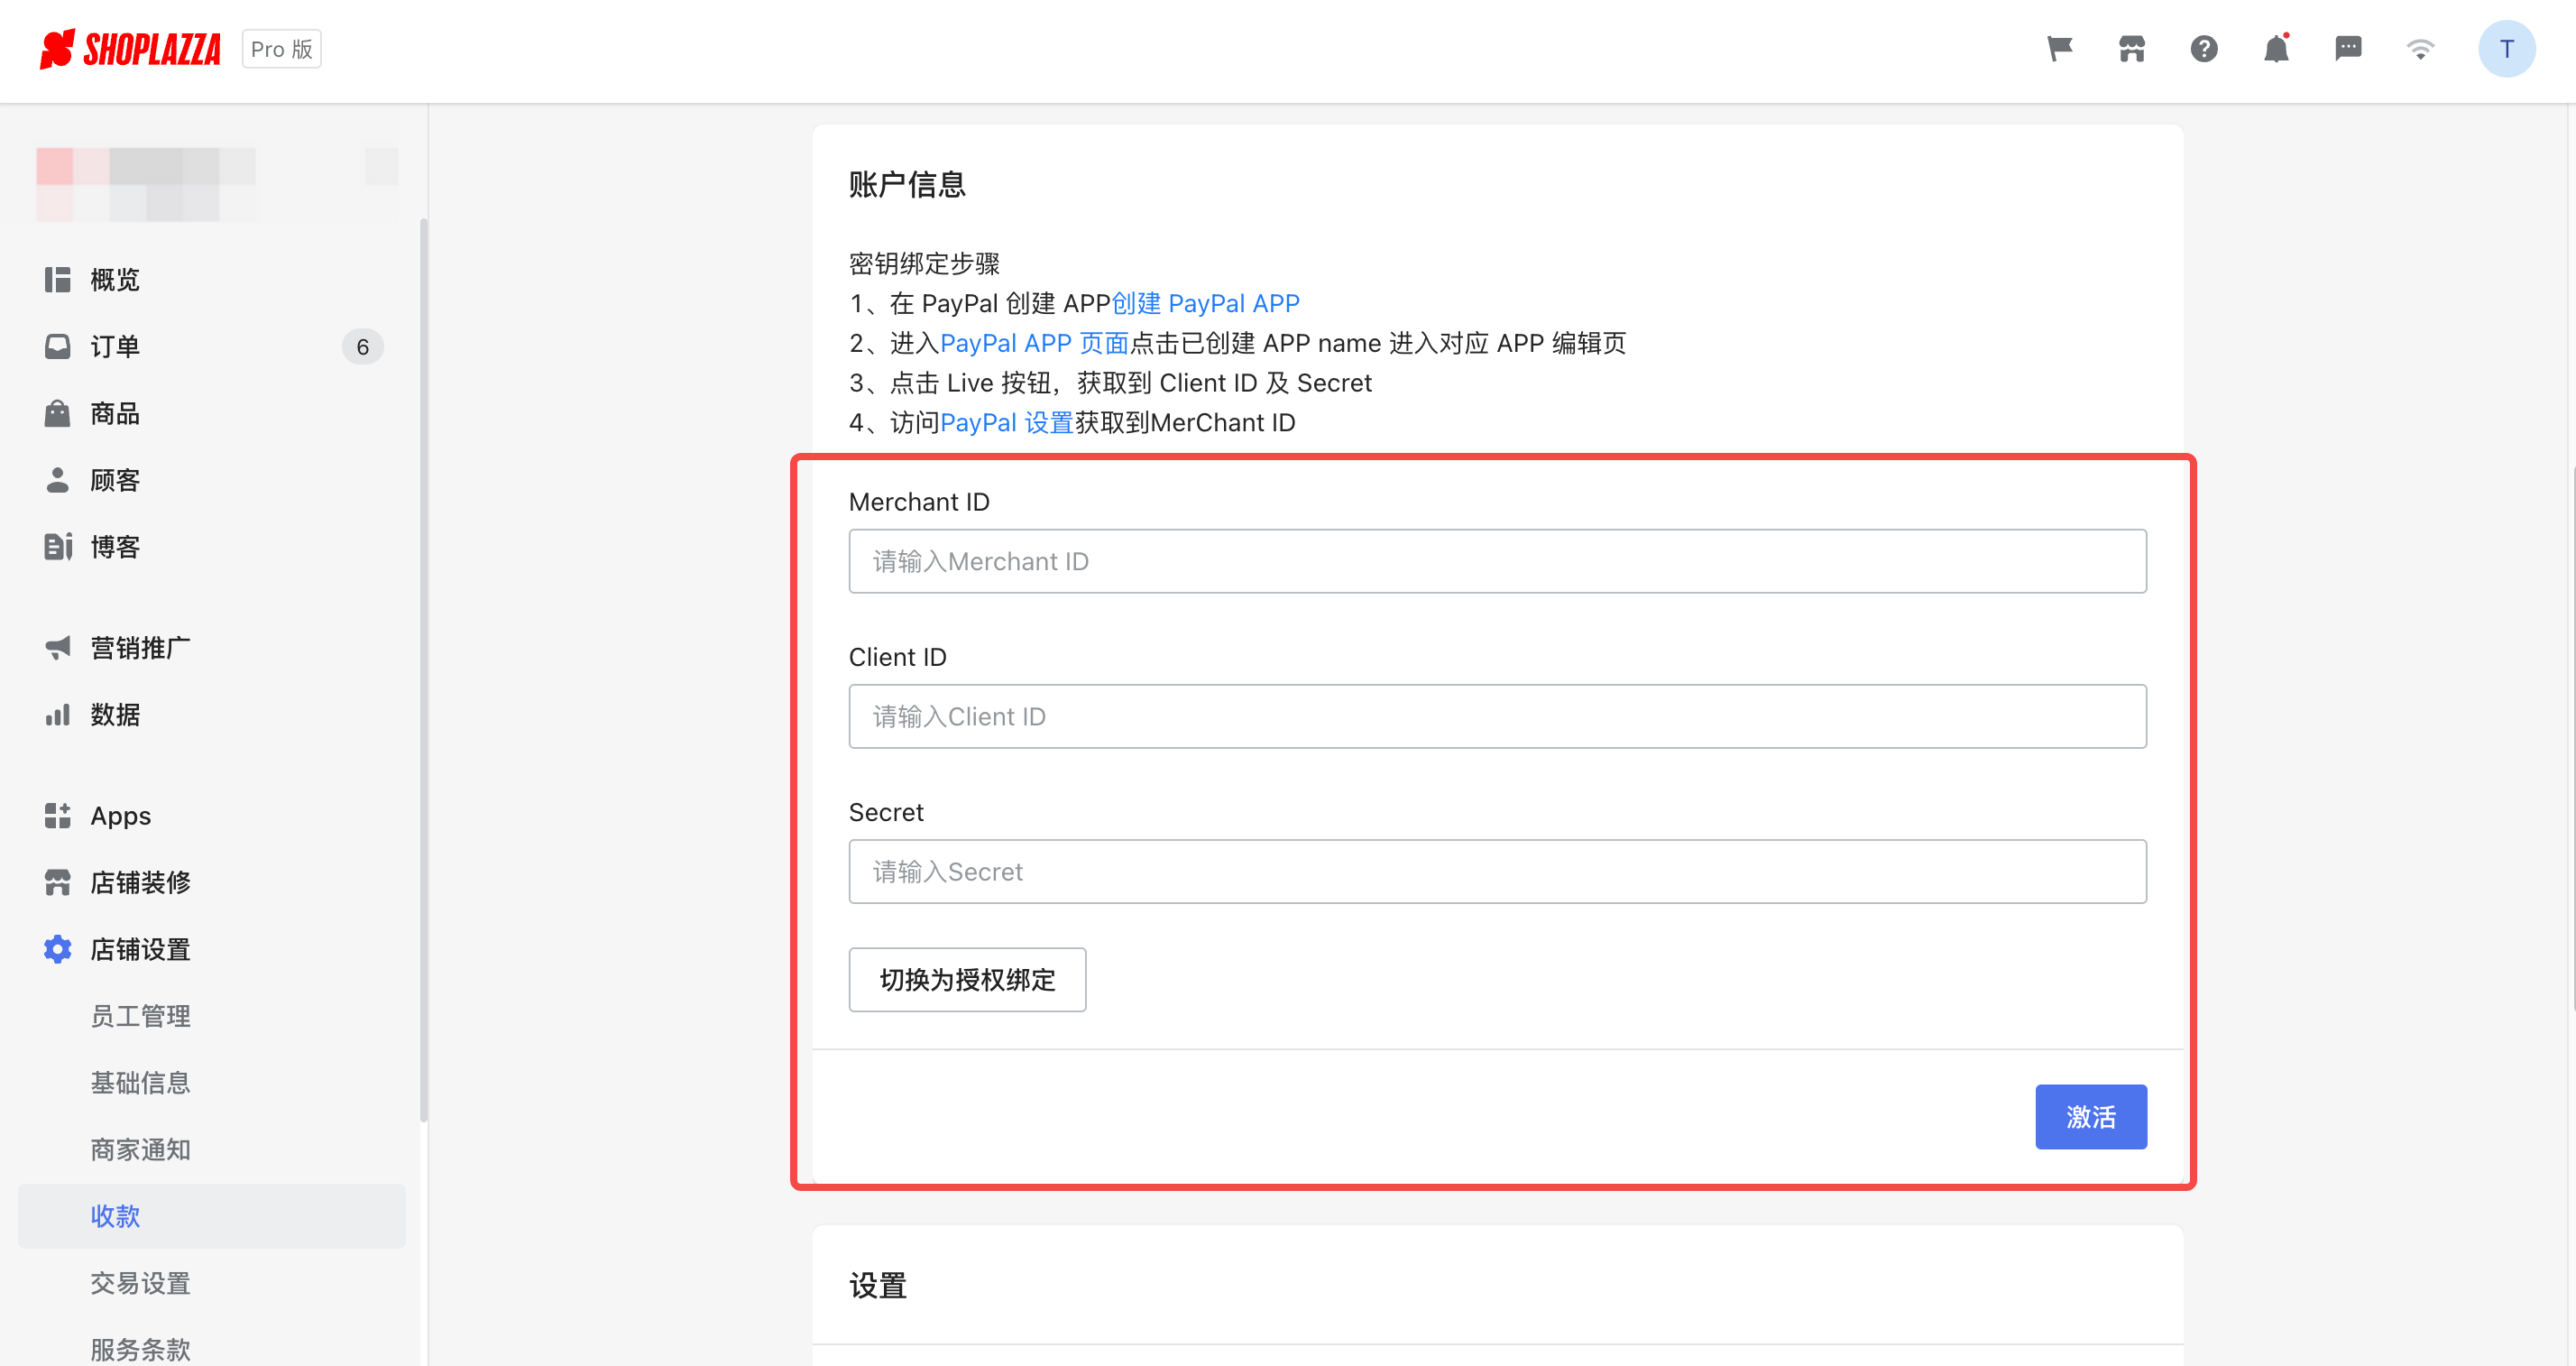2576x1366 pixels.
Task: Open the help question mark icon
Action: [2203, 49]
